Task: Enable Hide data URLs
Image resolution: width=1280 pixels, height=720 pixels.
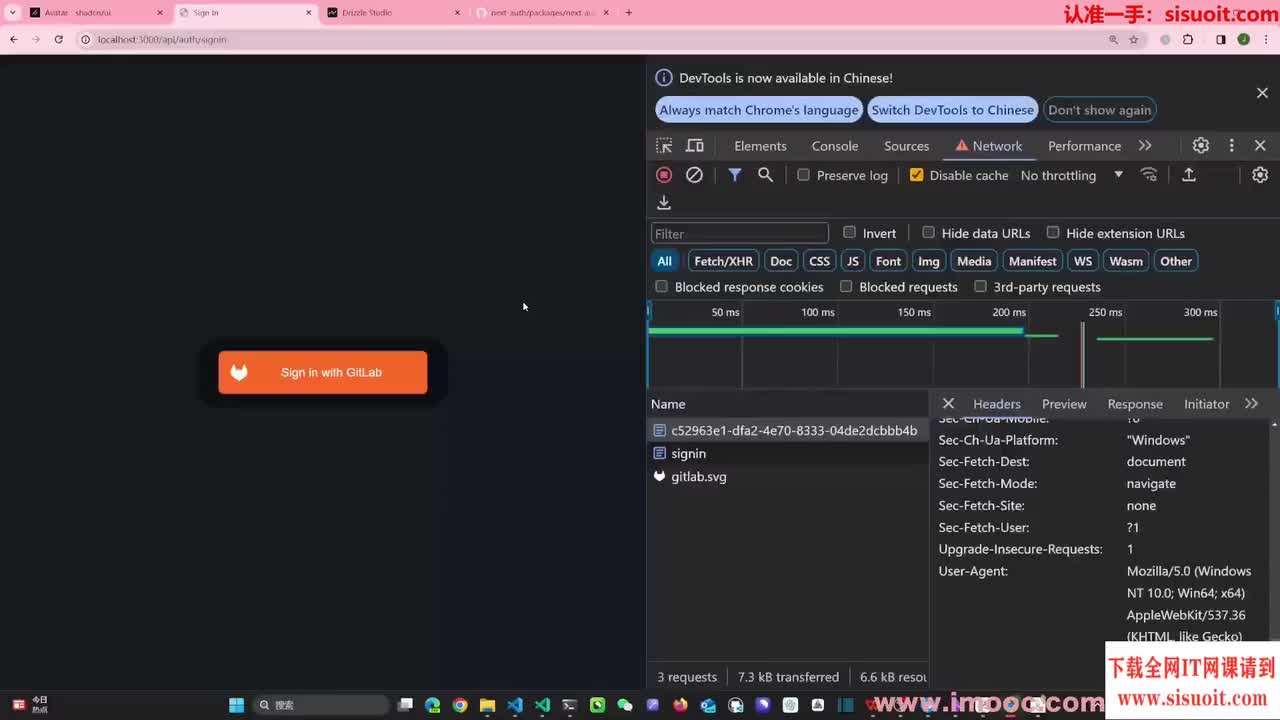Action: (928, 233)
